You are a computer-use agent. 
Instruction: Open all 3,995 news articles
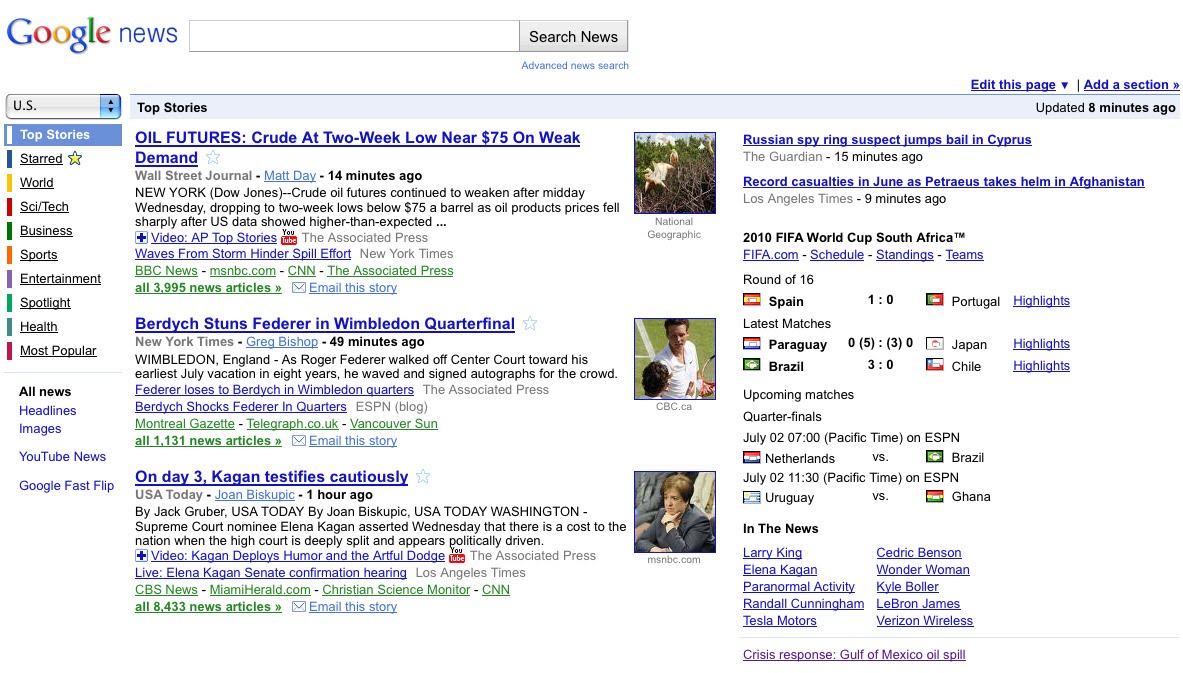(208, 287)
